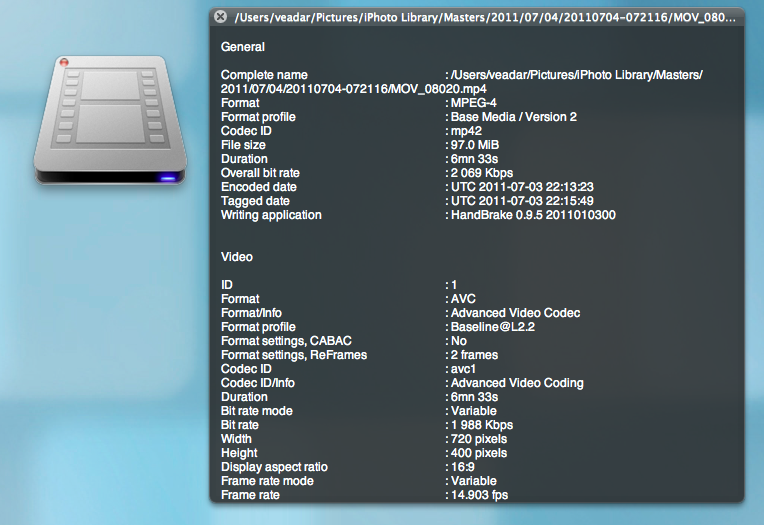Click the Codec ID/Info label

tap(258, 383)
